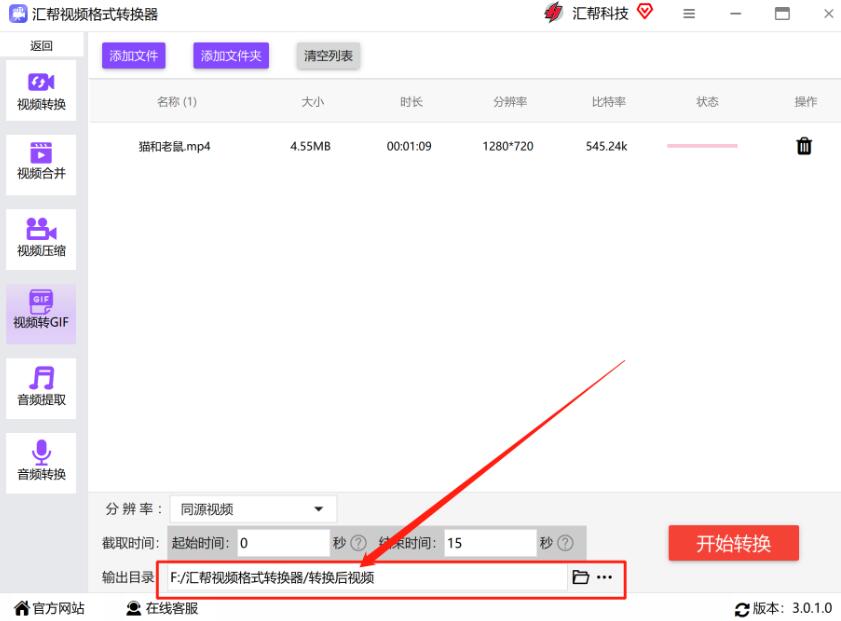The height and width of the screenshot is (621, 841).
Task: Click the 起始时间 start time input field
Action: pos(282,543)
